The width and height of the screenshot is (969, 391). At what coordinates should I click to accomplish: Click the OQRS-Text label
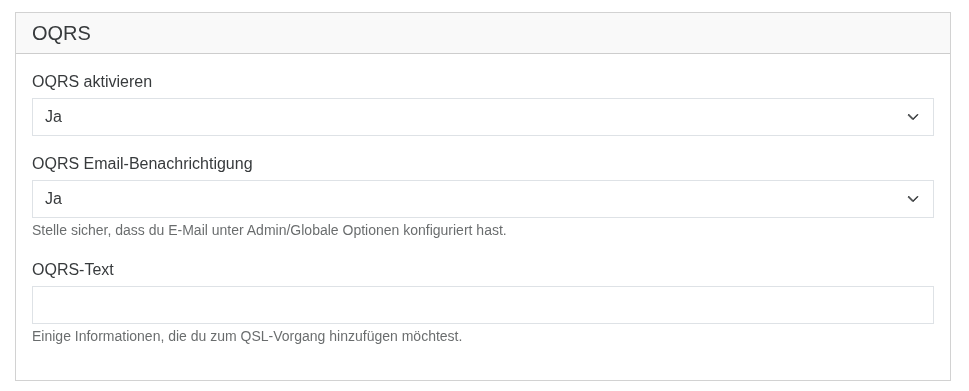click(x=73, y=270)
